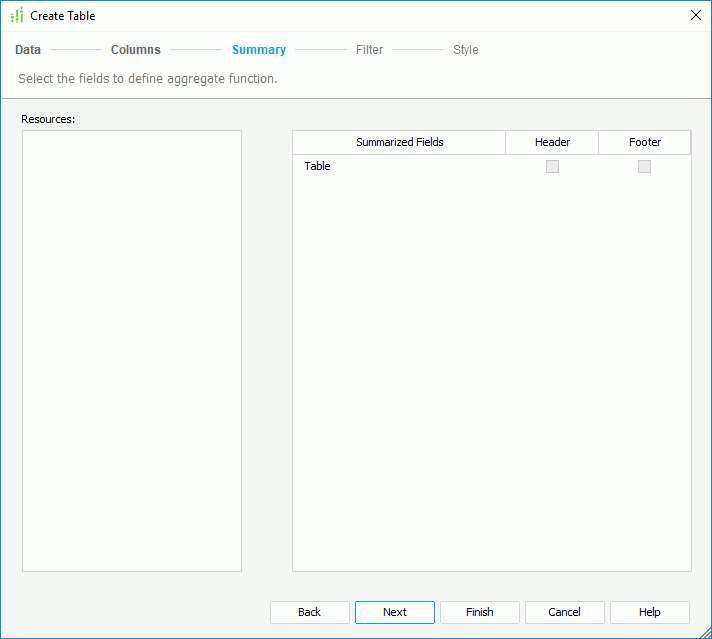712x639 pixels.
Task: Click the Cancel button
Action: click(x=564, y=612)
